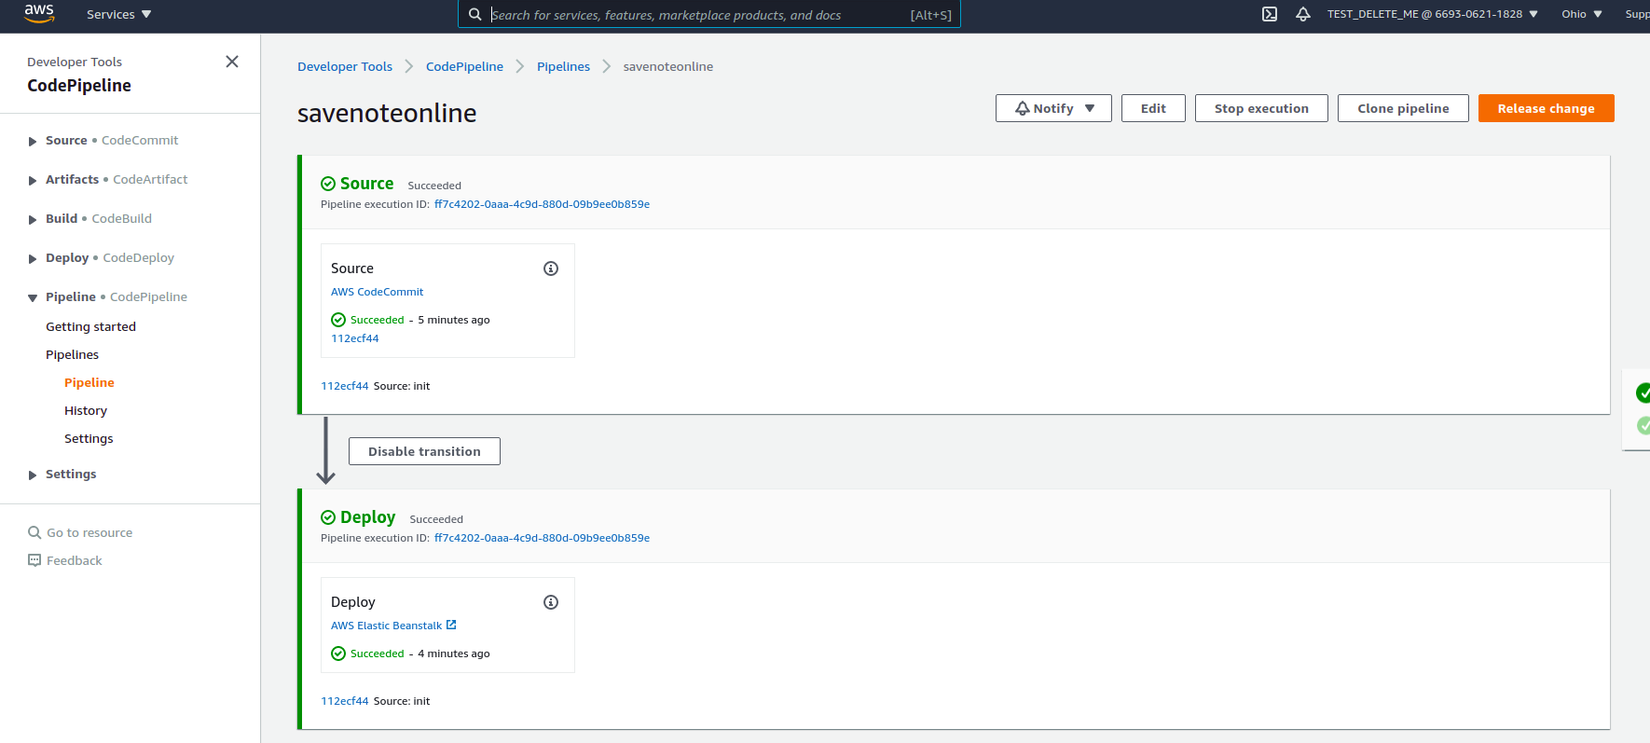This screenshot has width=1650, height=743.
Task: Close the CodePipeline side navigation panel
Action: [232, 62]
